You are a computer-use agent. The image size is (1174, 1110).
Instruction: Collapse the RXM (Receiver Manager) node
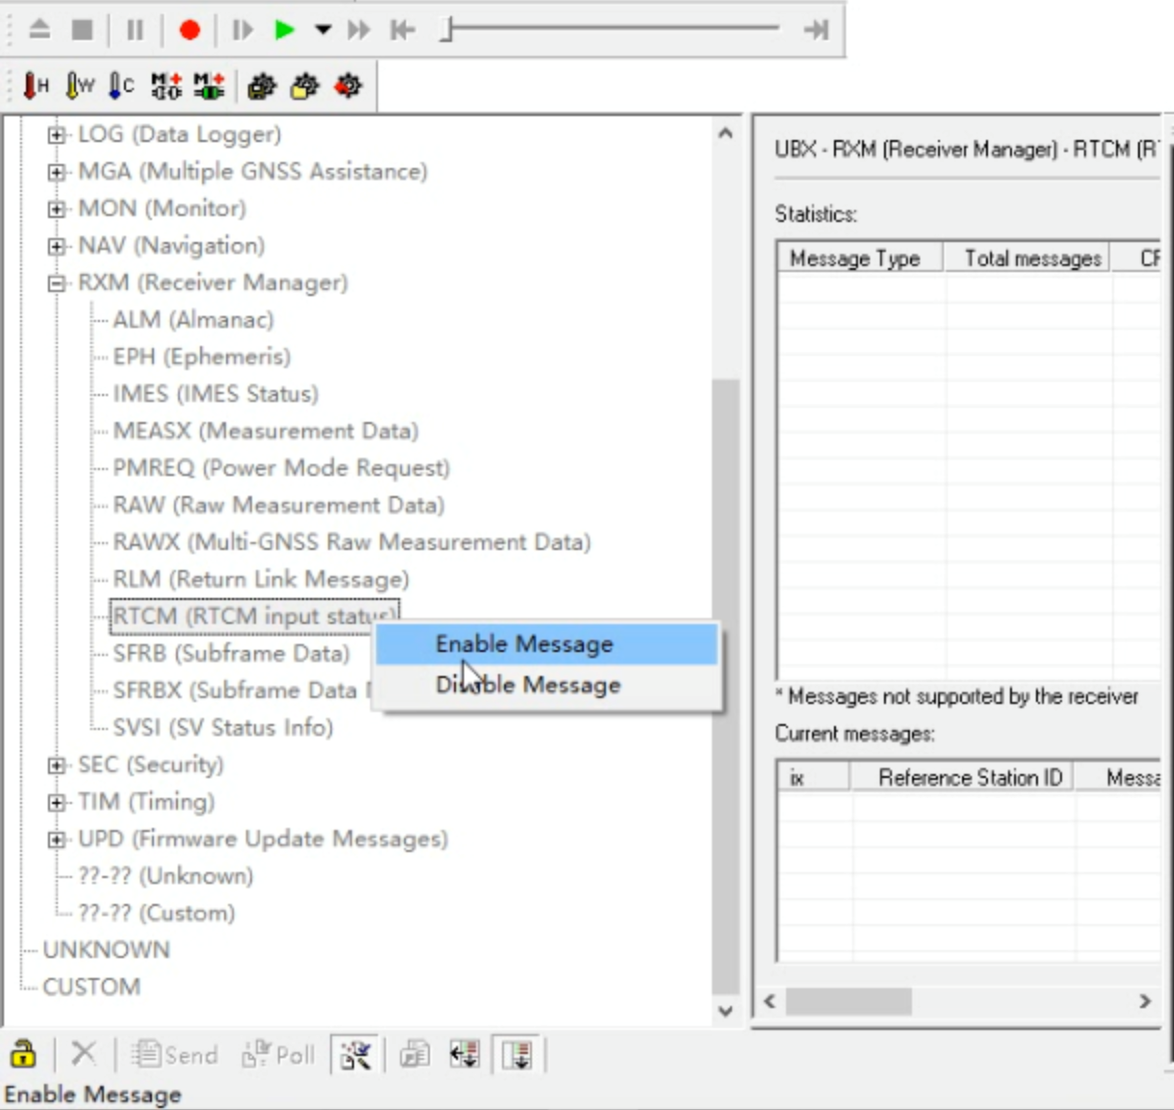57,283
